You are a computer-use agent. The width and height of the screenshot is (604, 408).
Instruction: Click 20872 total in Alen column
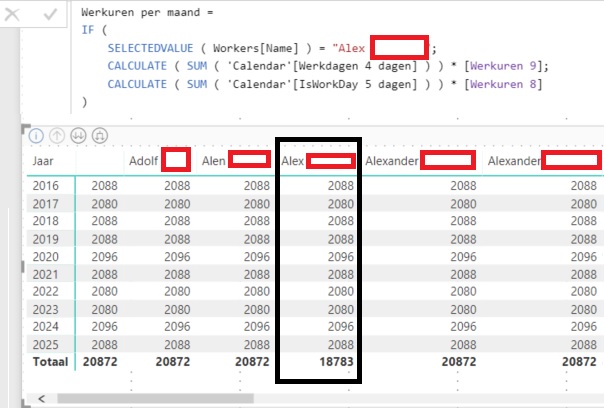click(252, 362)
